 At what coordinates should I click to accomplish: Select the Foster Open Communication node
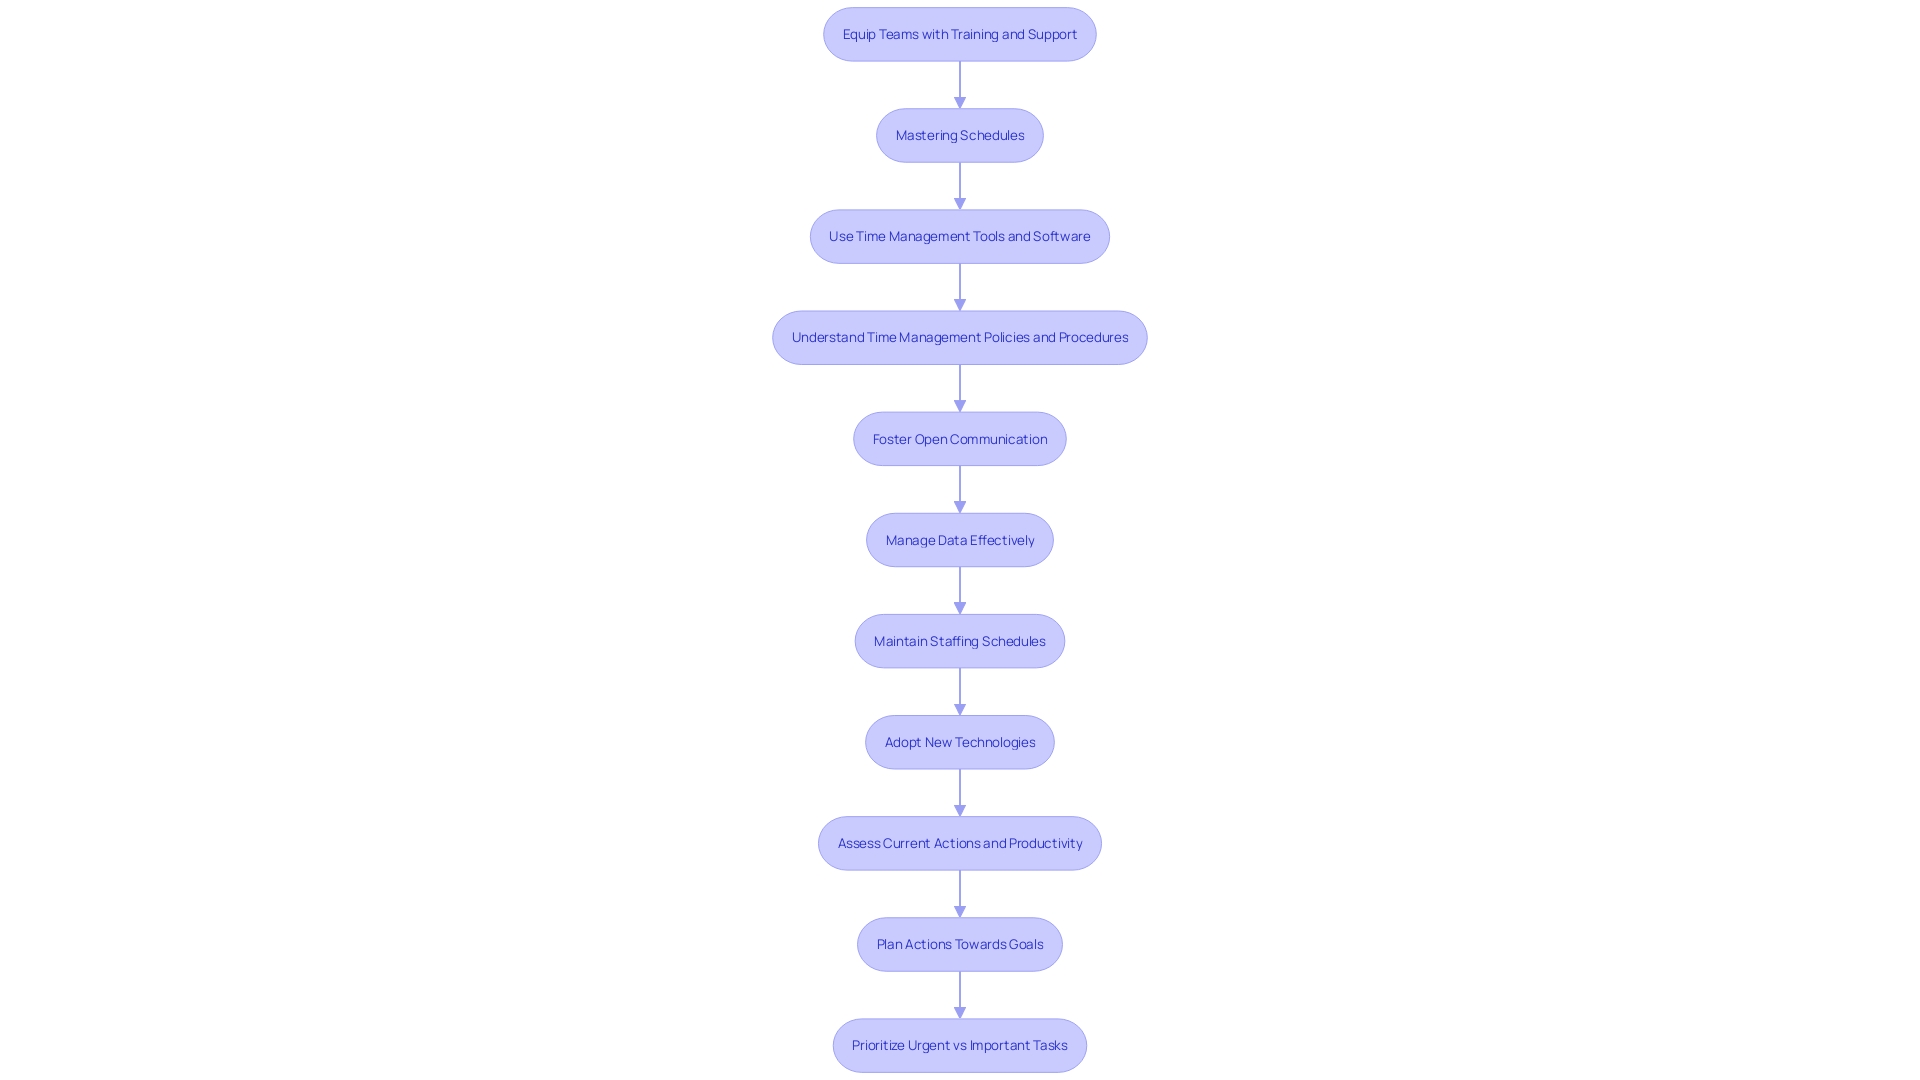pos(960,438)
